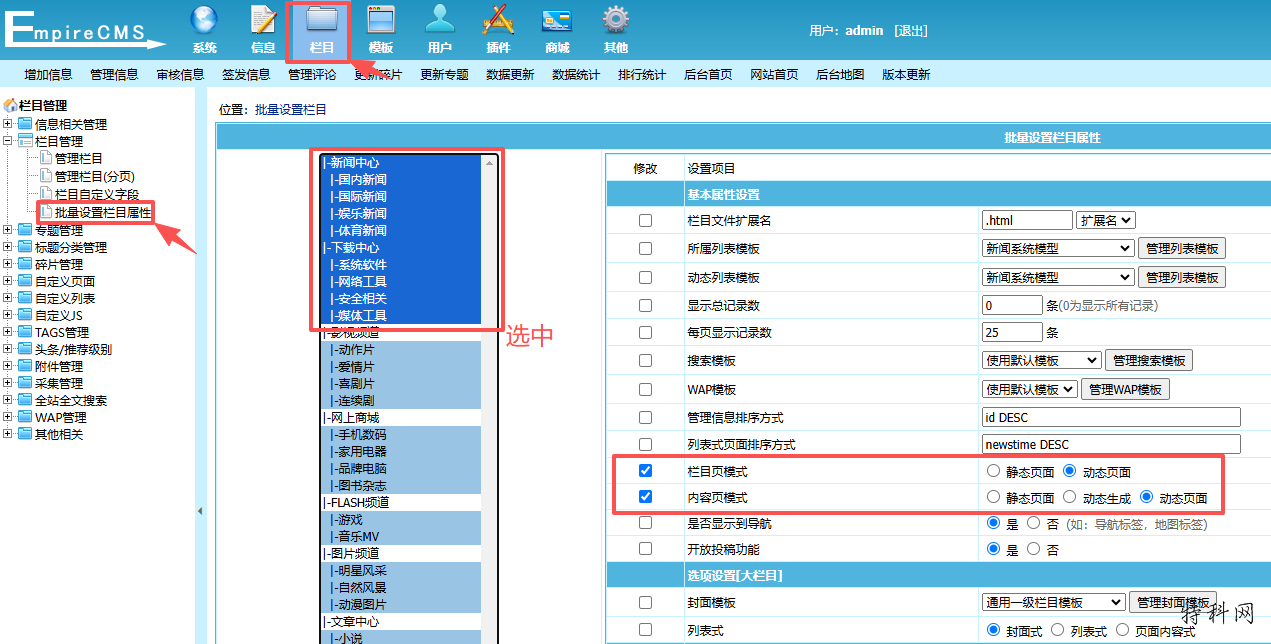Click the 管理搜索模板 button
Image resolution: width=1271 pixels, height=644 pixels.
(1149, 360)
